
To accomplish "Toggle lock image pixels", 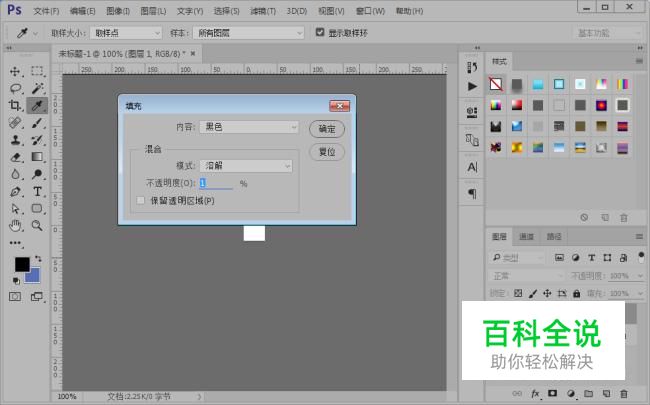I will tap(533, 293).
